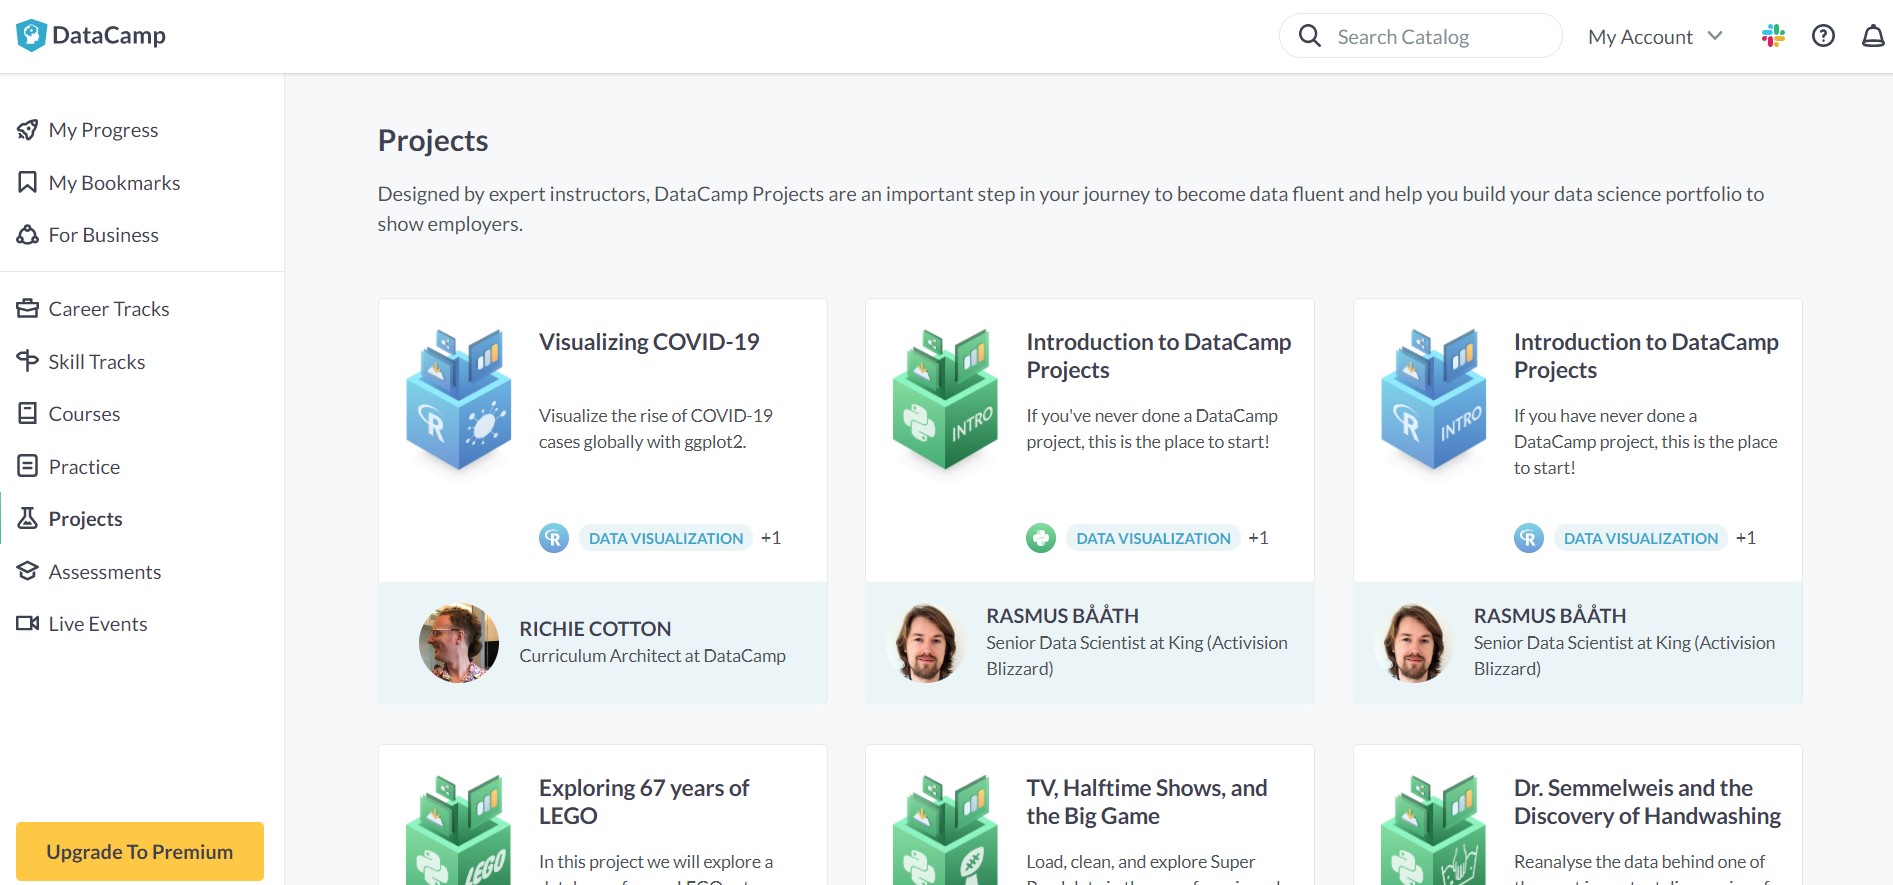Click the Upgrade To Premium button
The height and width of the screenshot is (885, 1893).
140,851
